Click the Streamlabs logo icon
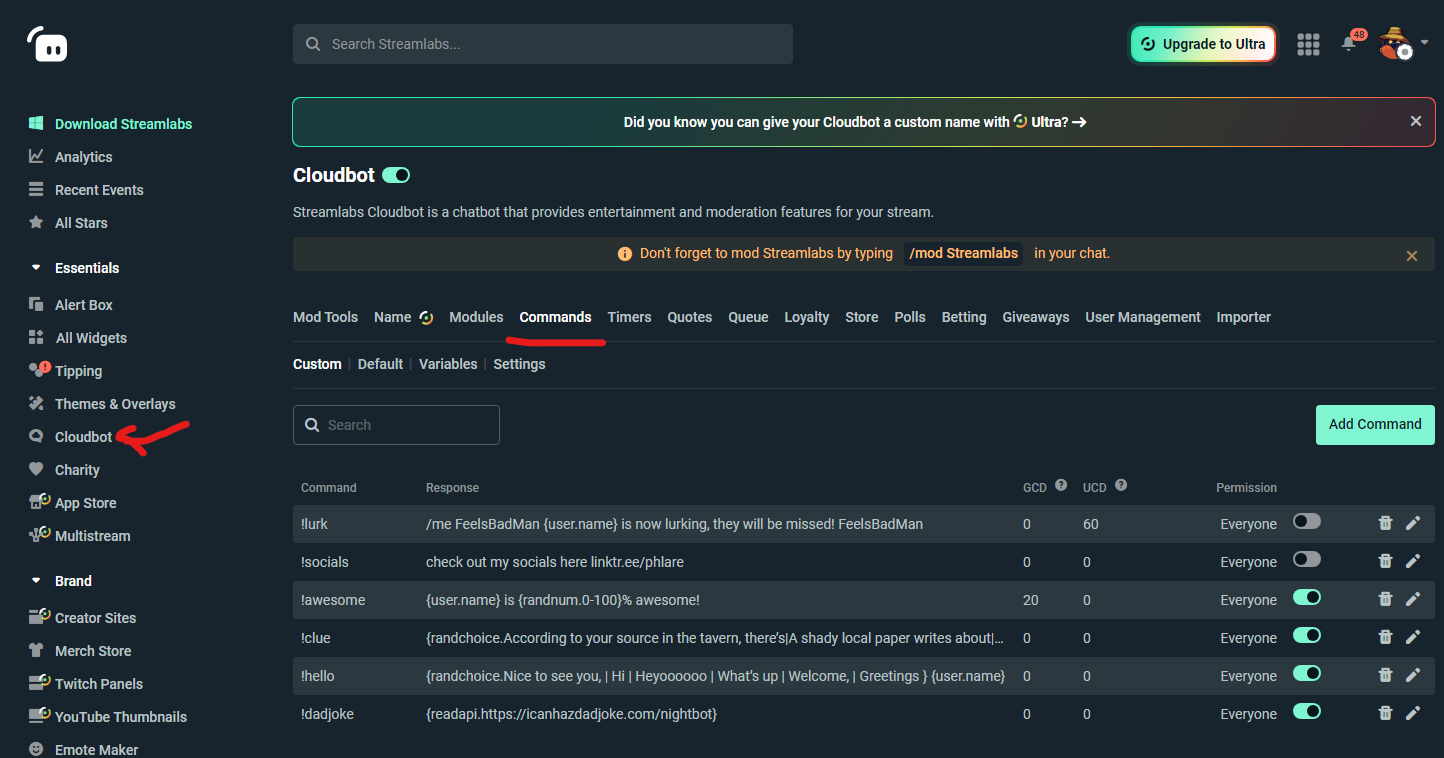This screenshot has height=758, width=1444. pos(47,44)
